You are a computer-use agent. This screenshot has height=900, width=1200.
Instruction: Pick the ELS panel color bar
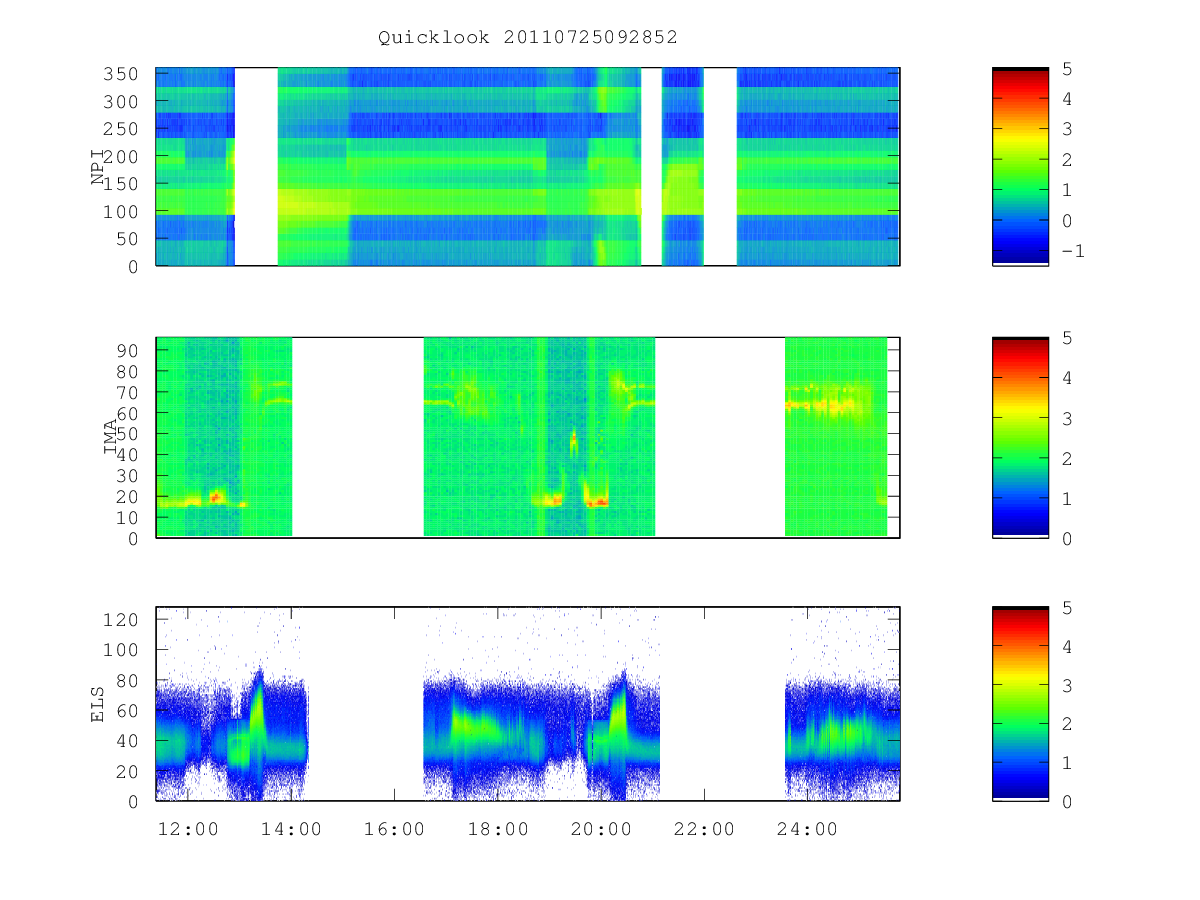point(1020,704)
